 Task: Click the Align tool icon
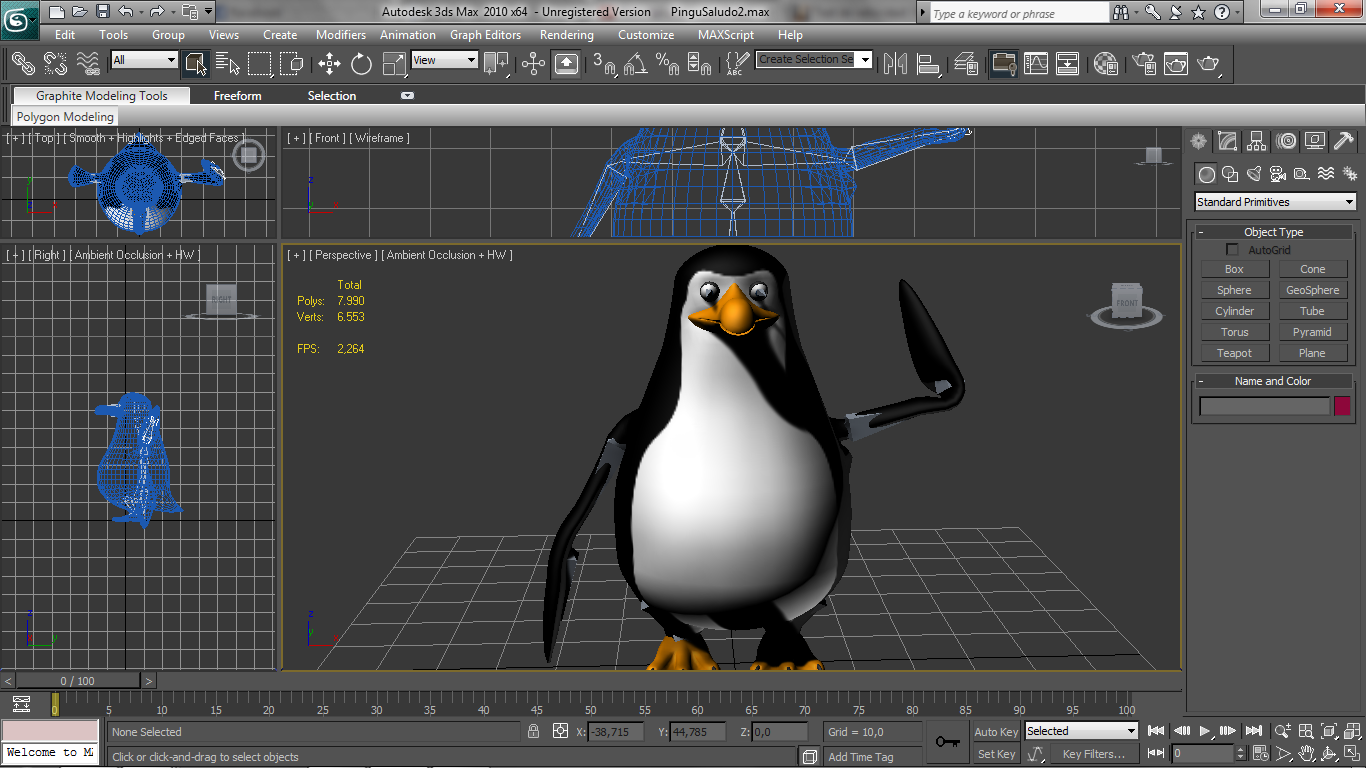coord(928,64)
